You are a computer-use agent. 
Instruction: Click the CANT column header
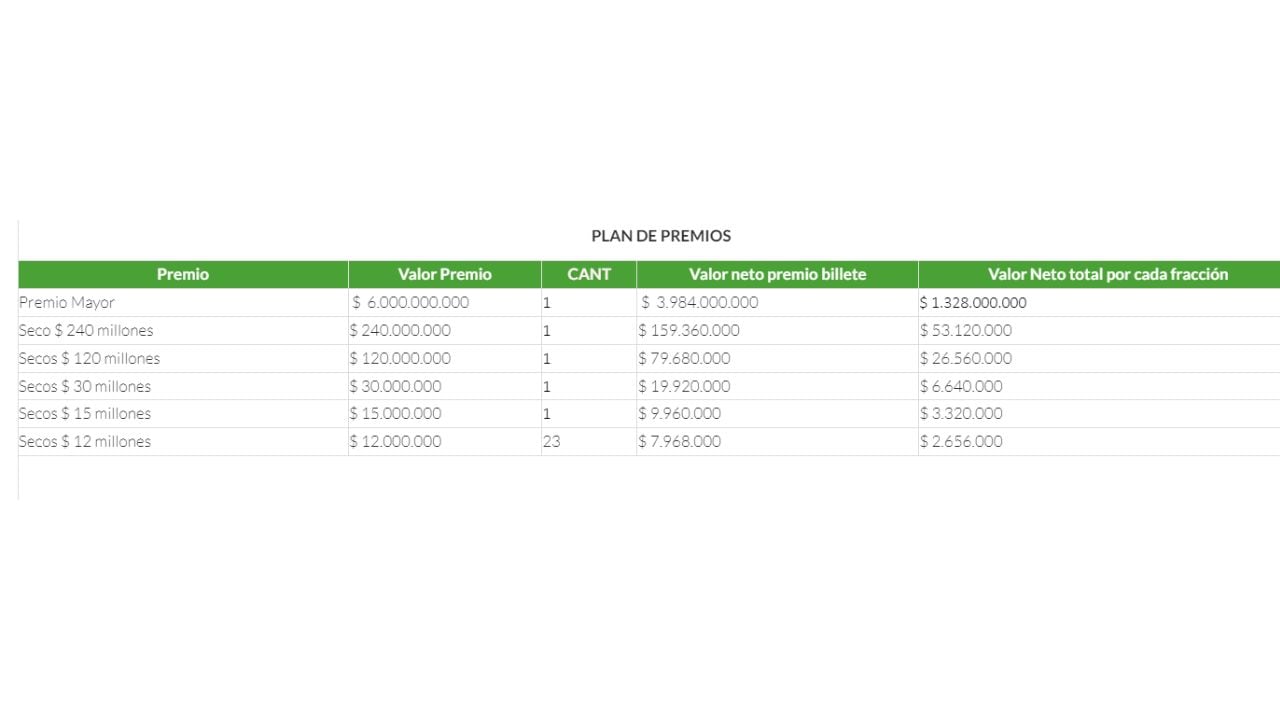pos(589,274)
